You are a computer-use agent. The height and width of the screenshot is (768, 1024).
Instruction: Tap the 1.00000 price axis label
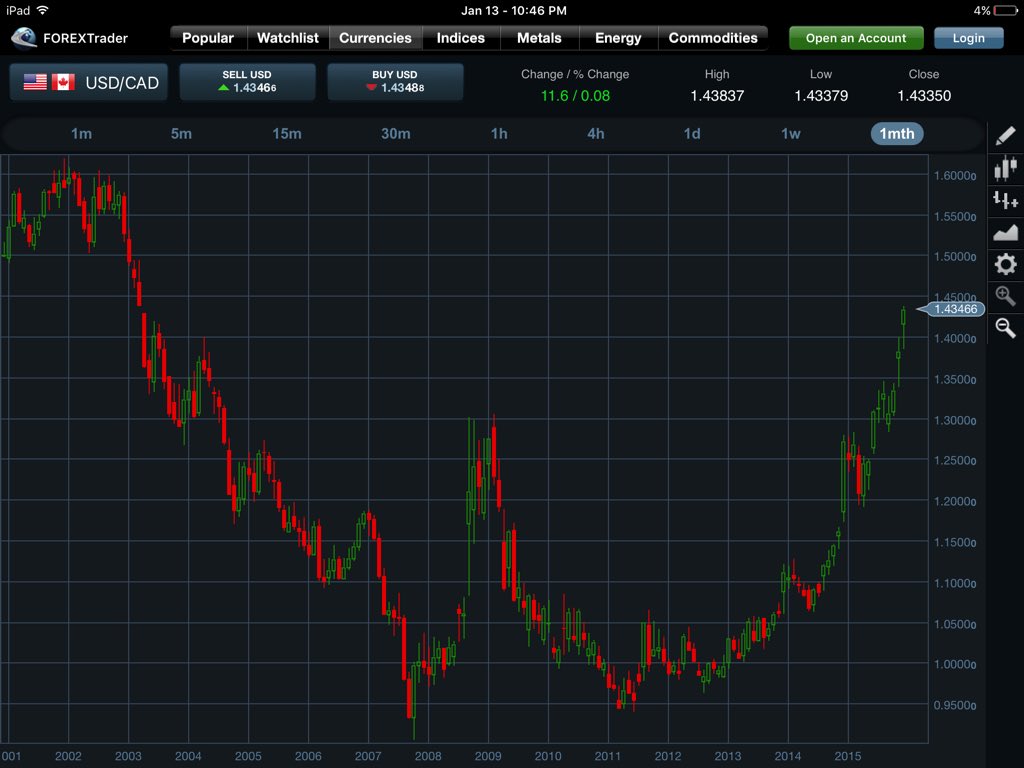(955, 665)
